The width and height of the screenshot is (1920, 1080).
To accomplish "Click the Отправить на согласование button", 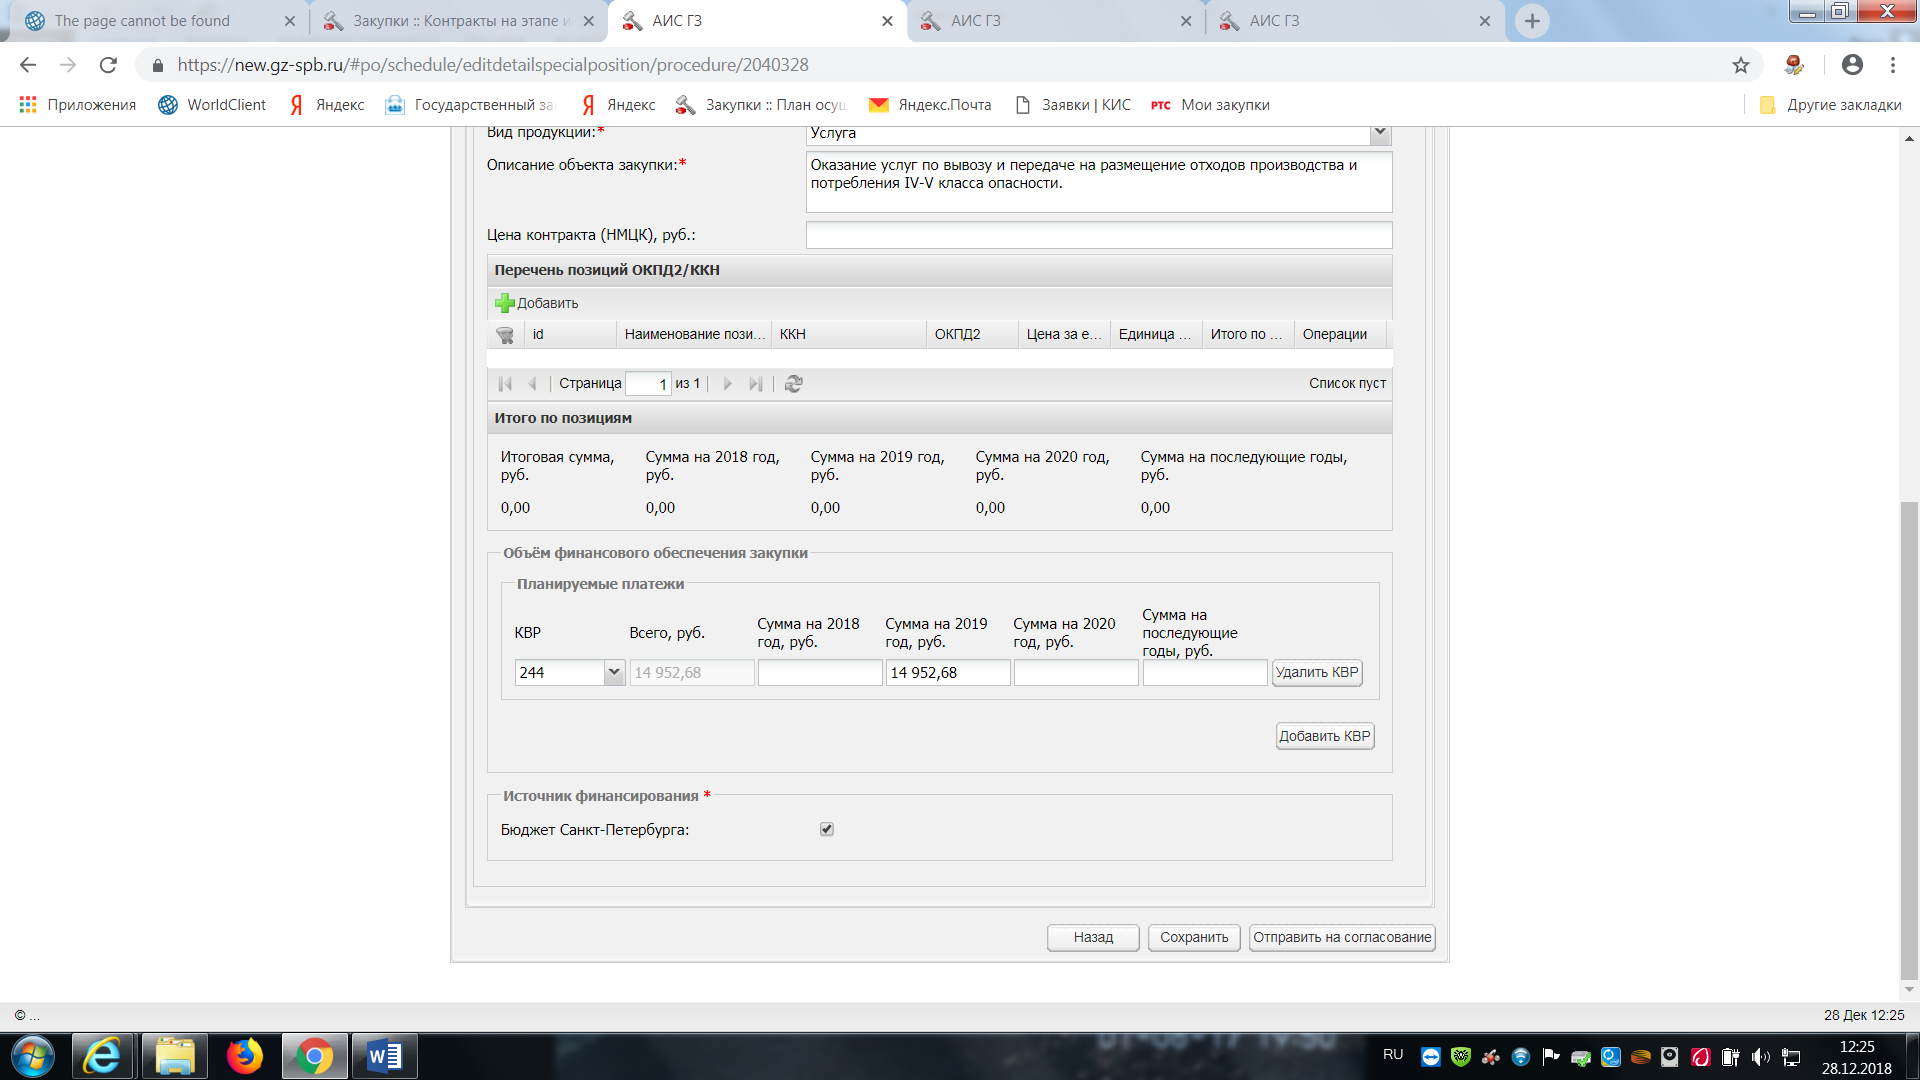I will (1342, 938).
